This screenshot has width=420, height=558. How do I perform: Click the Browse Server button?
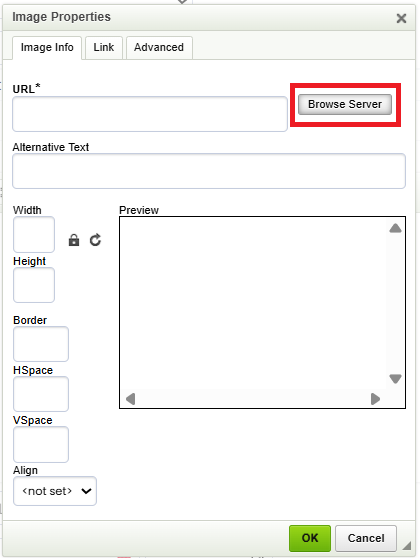pos(345,104)
